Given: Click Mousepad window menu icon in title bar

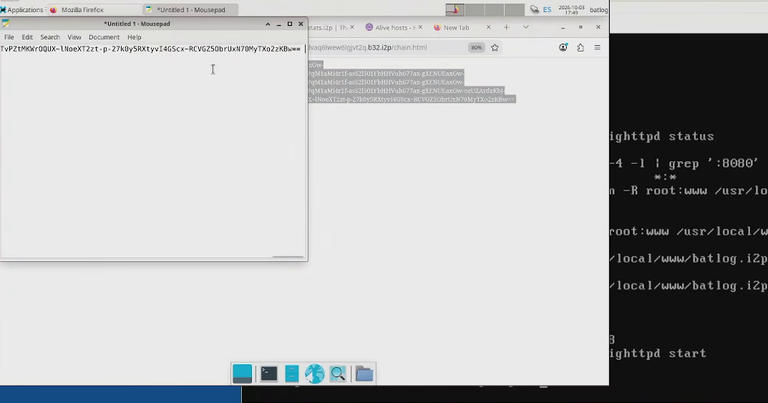Looking at the screenshot, I should point(5,24).
